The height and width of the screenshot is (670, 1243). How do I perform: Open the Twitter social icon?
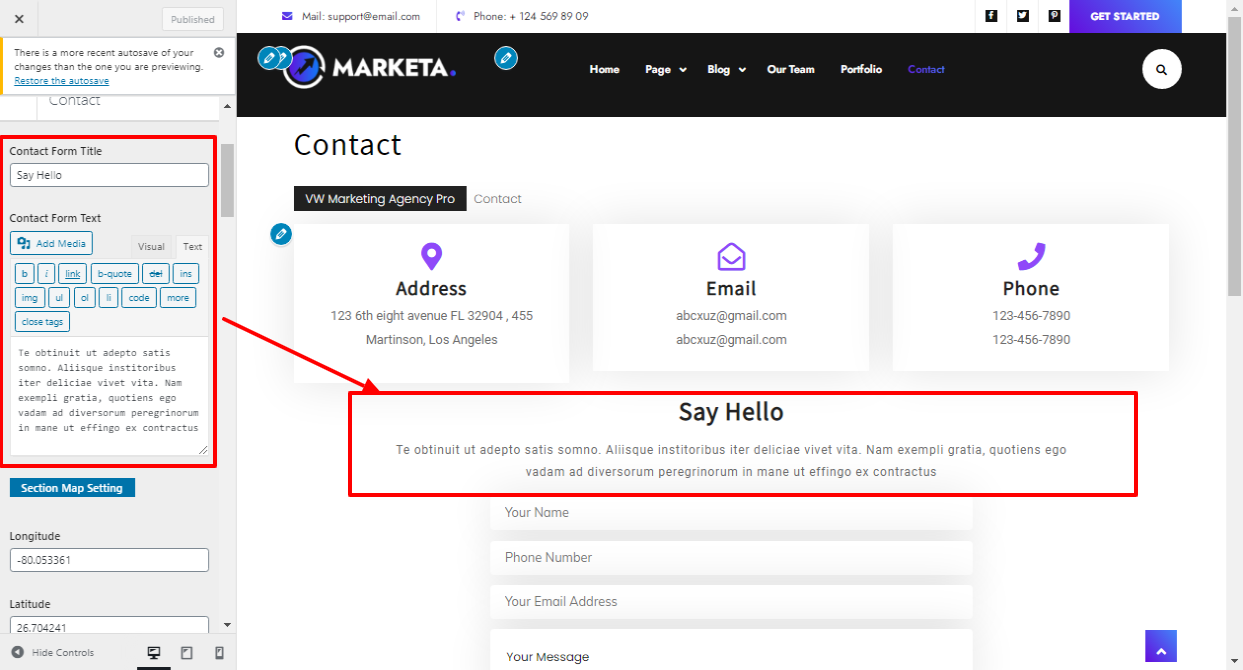[1022, 16]
